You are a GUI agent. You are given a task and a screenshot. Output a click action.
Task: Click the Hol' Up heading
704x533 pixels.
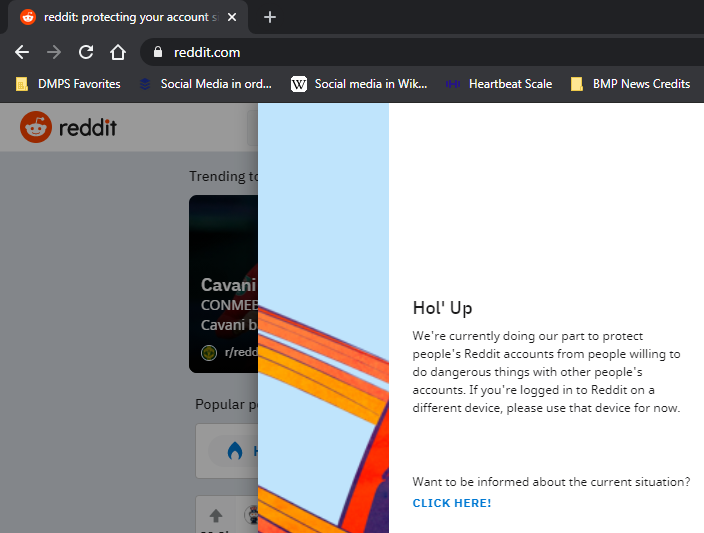tap(442, 308)
